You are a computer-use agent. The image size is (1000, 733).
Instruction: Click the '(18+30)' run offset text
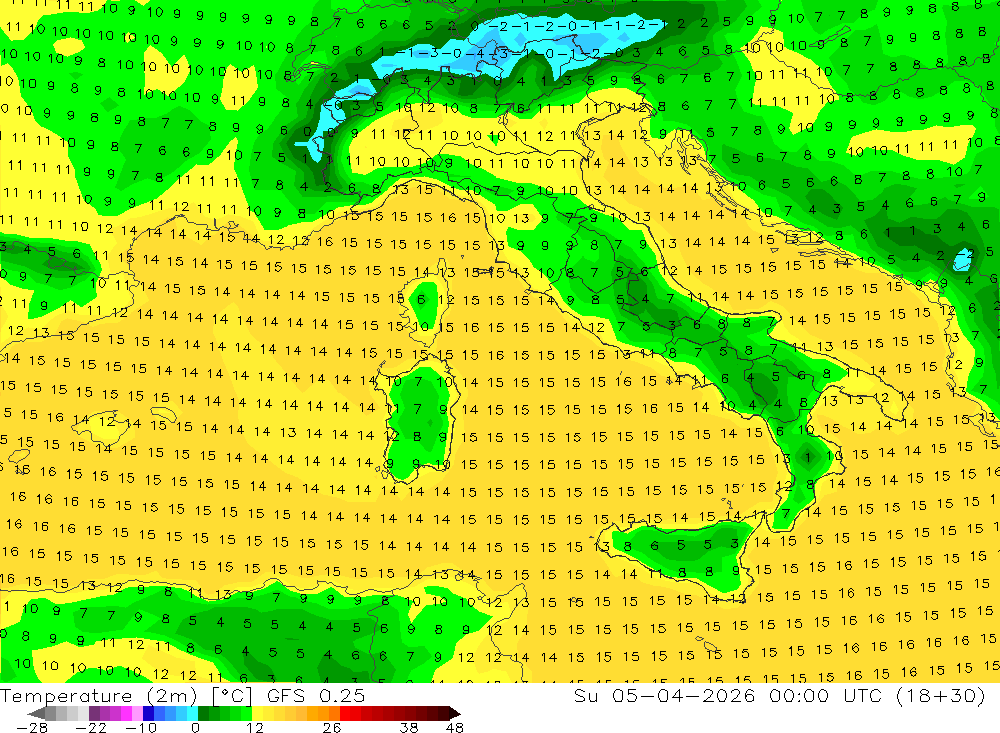(941, 695)
